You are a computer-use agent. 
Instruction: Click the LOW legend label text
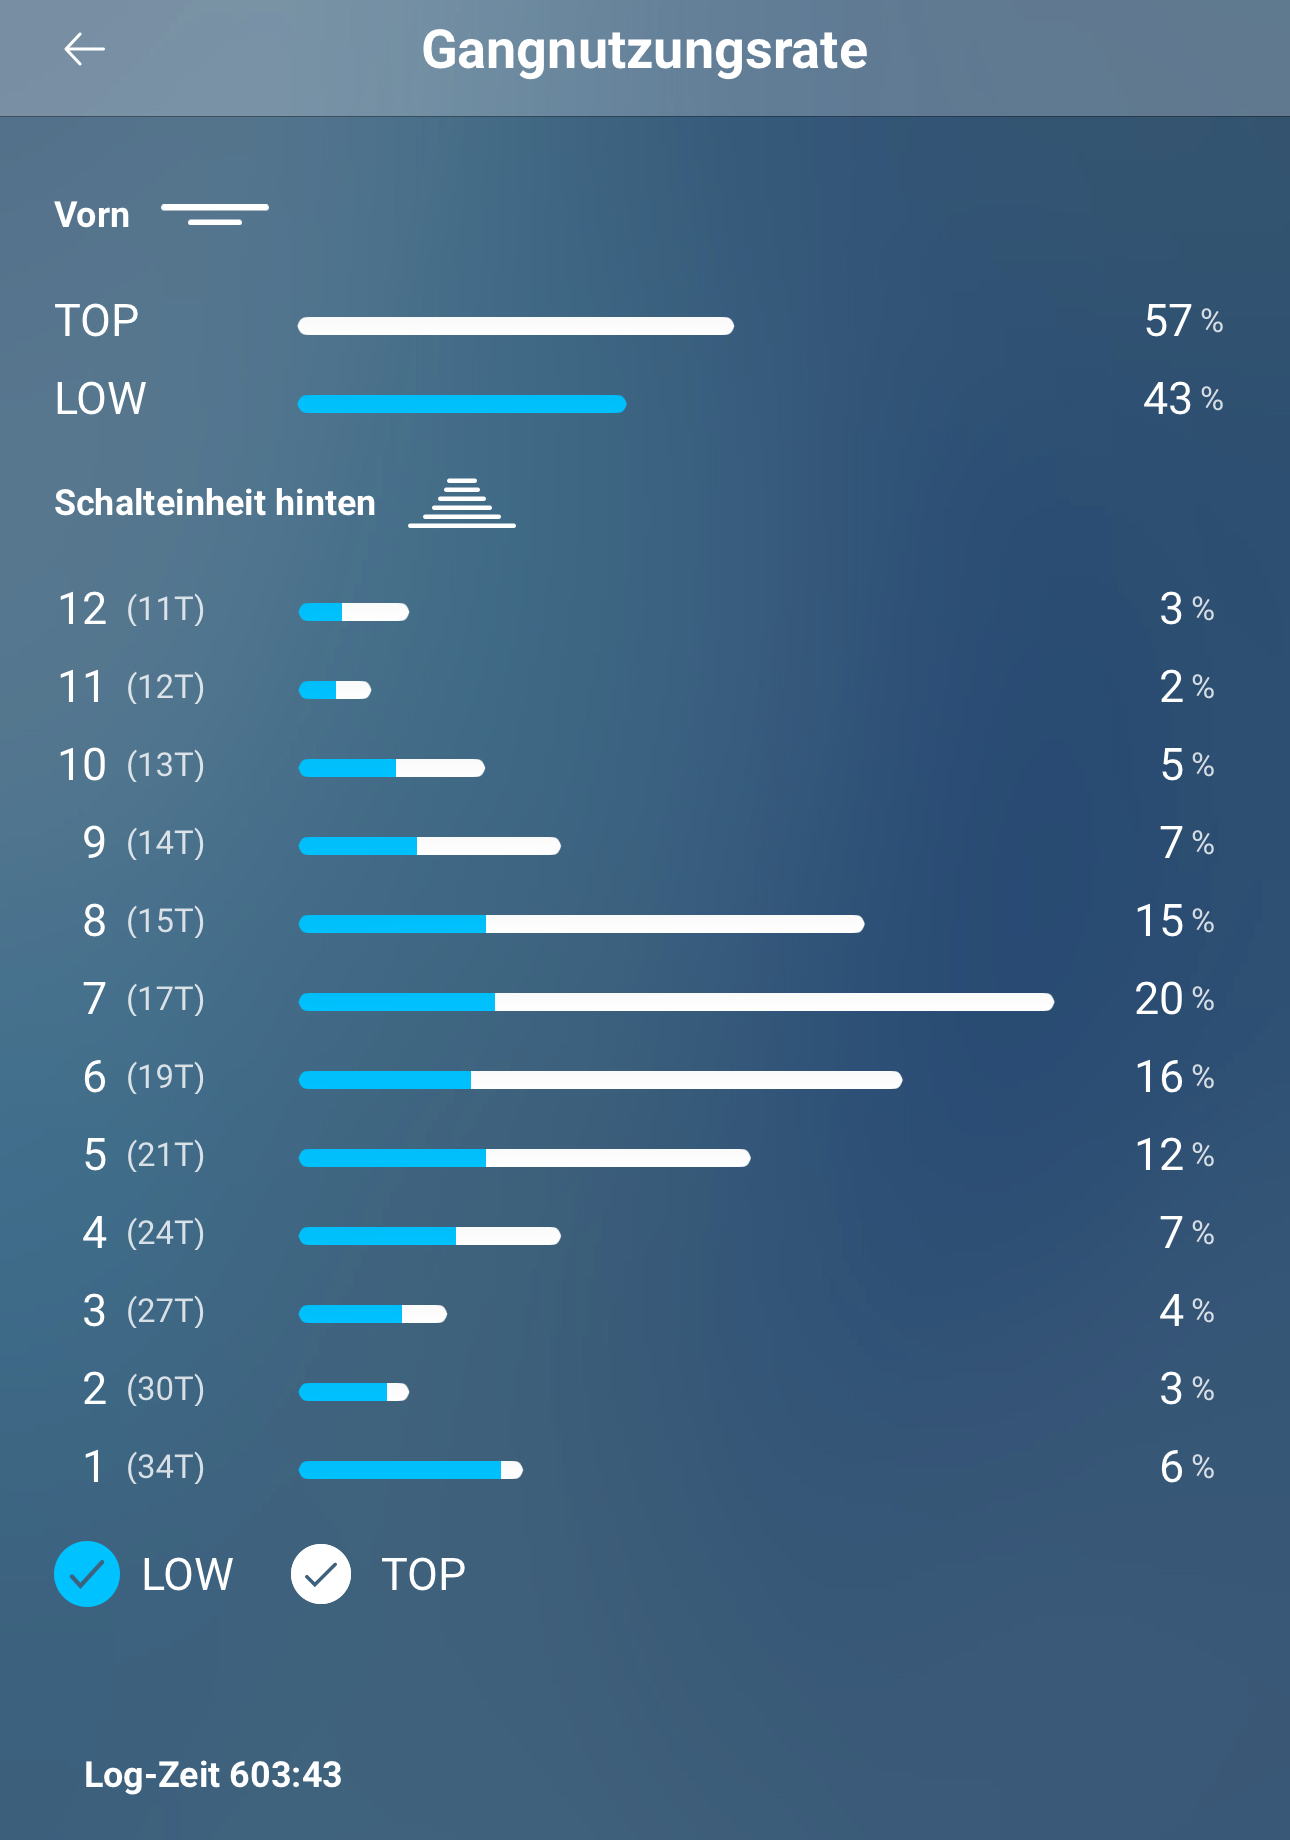click(187, 1574)
